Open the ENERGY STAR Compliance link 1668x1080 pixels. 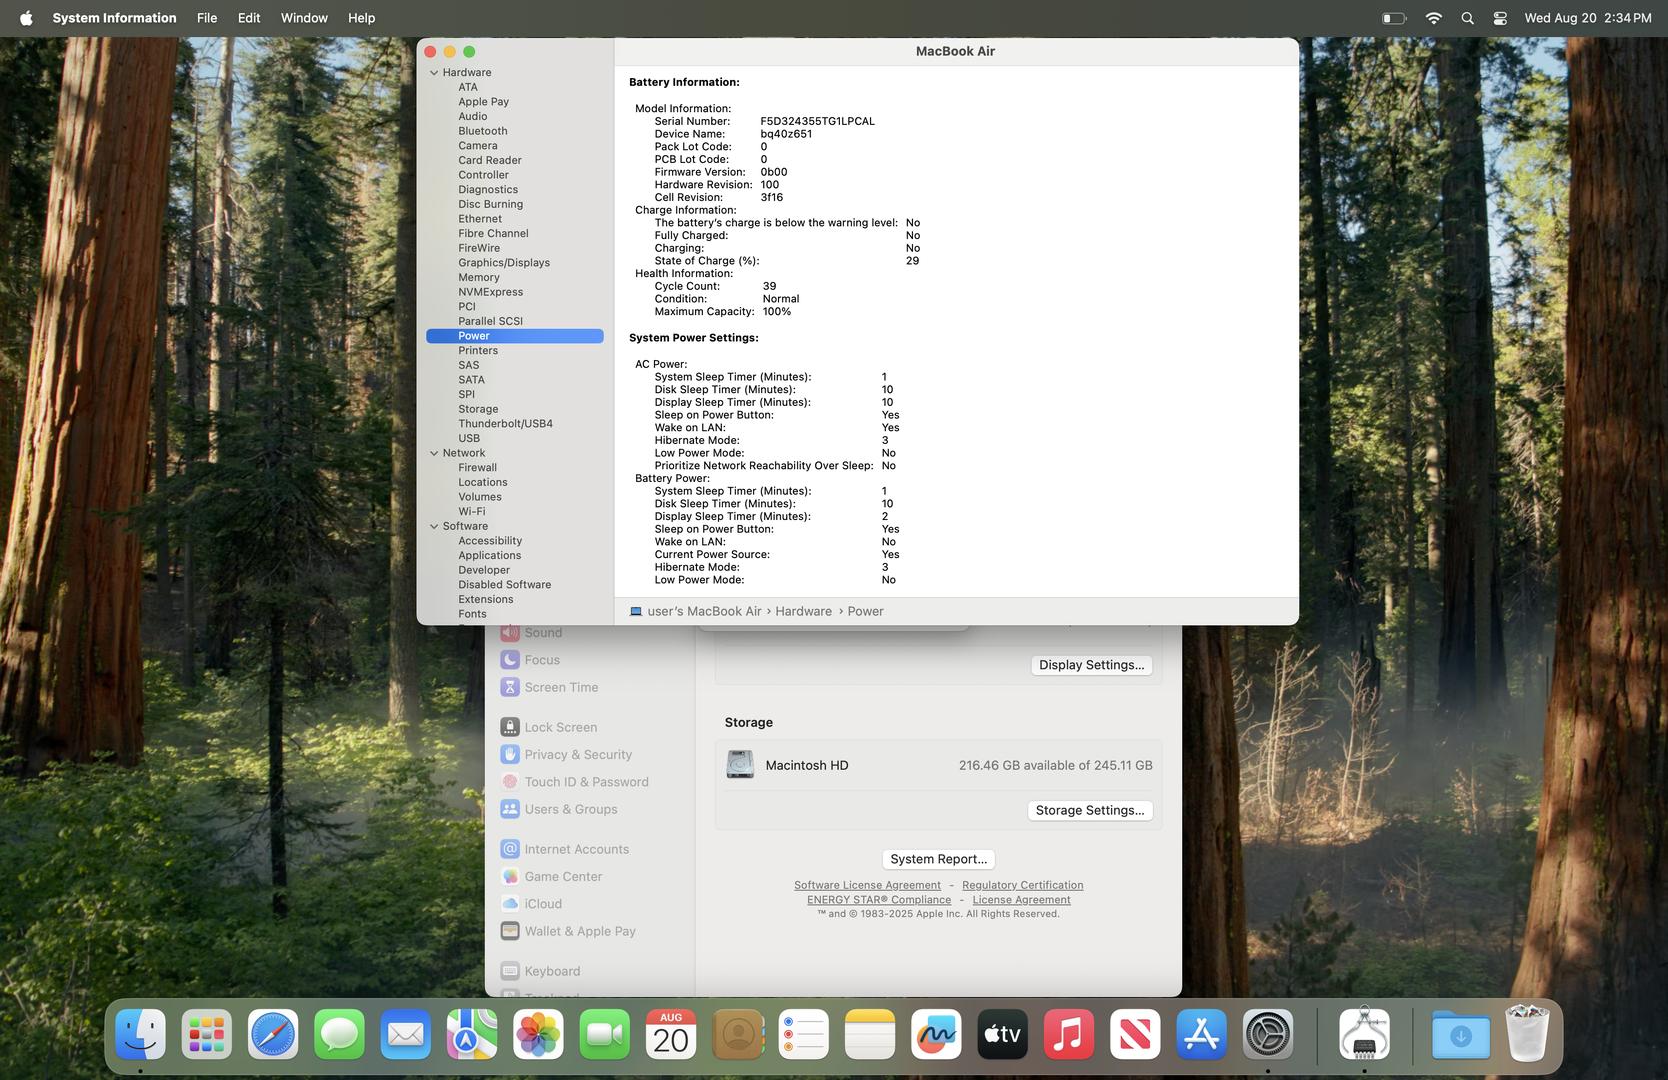coord(879,900)
